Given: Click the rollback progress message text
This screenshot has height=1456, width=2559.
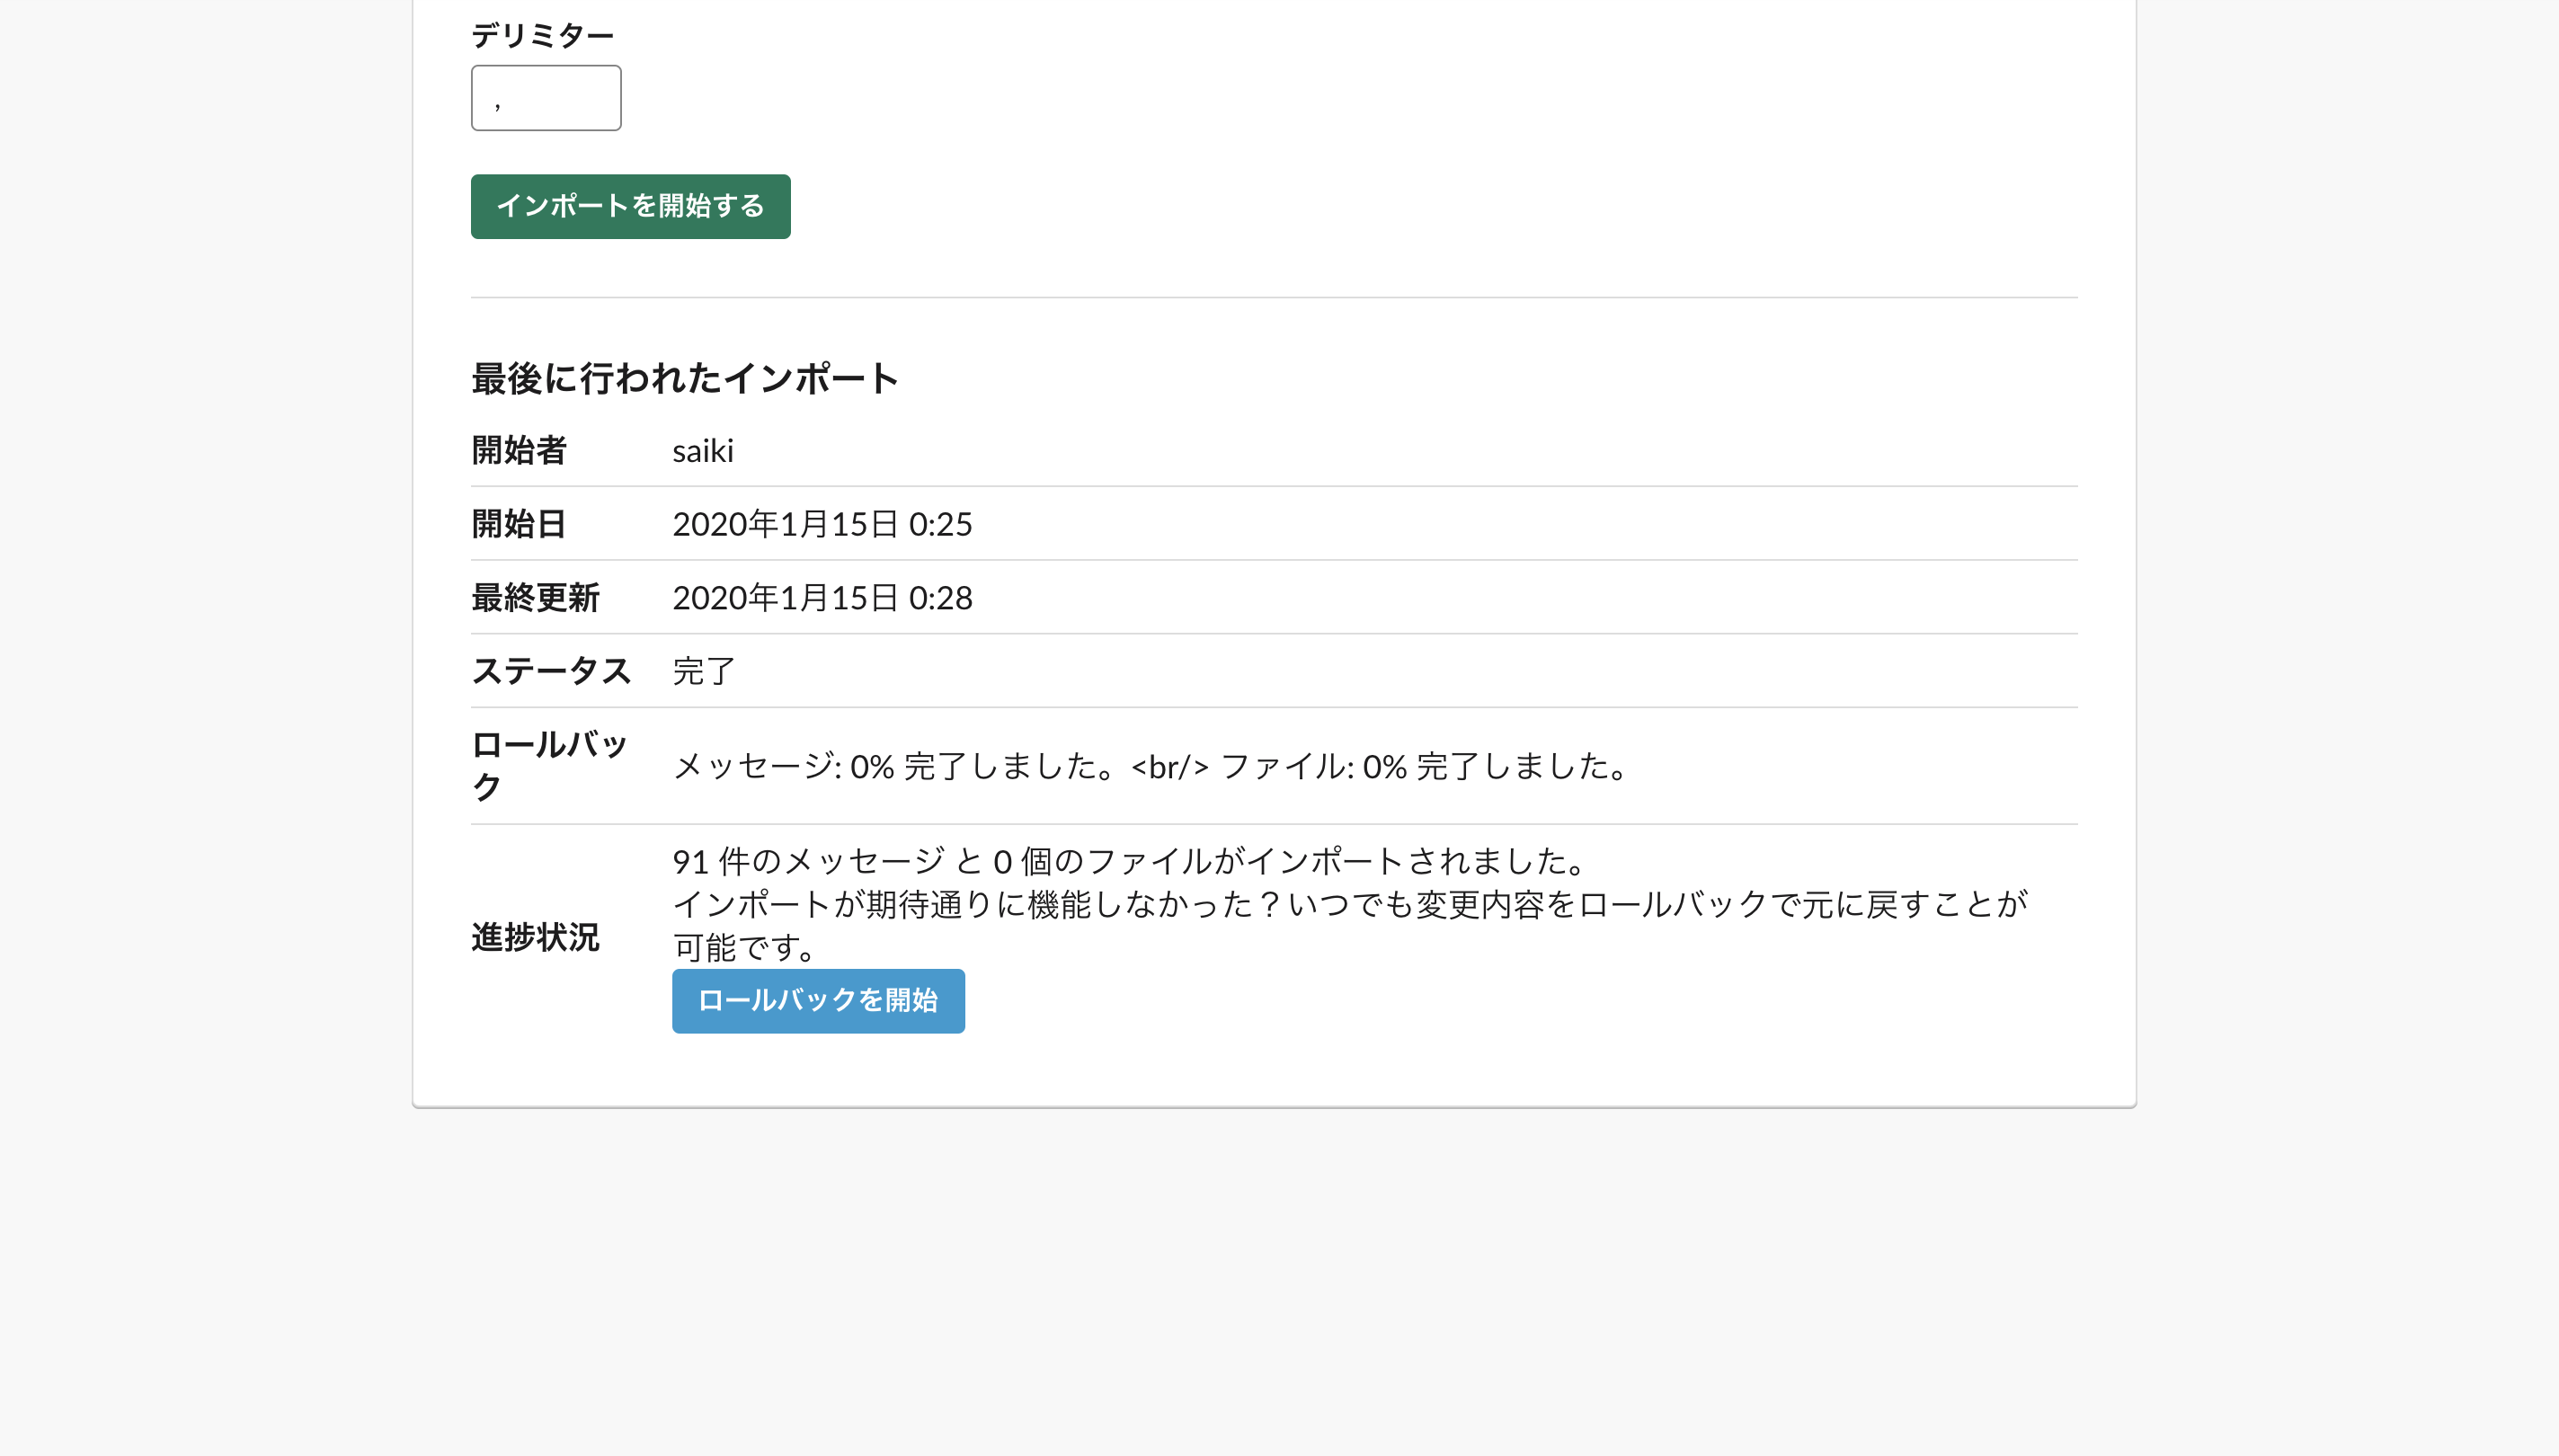Looking at the screenshot, I should coord(1148,766).
